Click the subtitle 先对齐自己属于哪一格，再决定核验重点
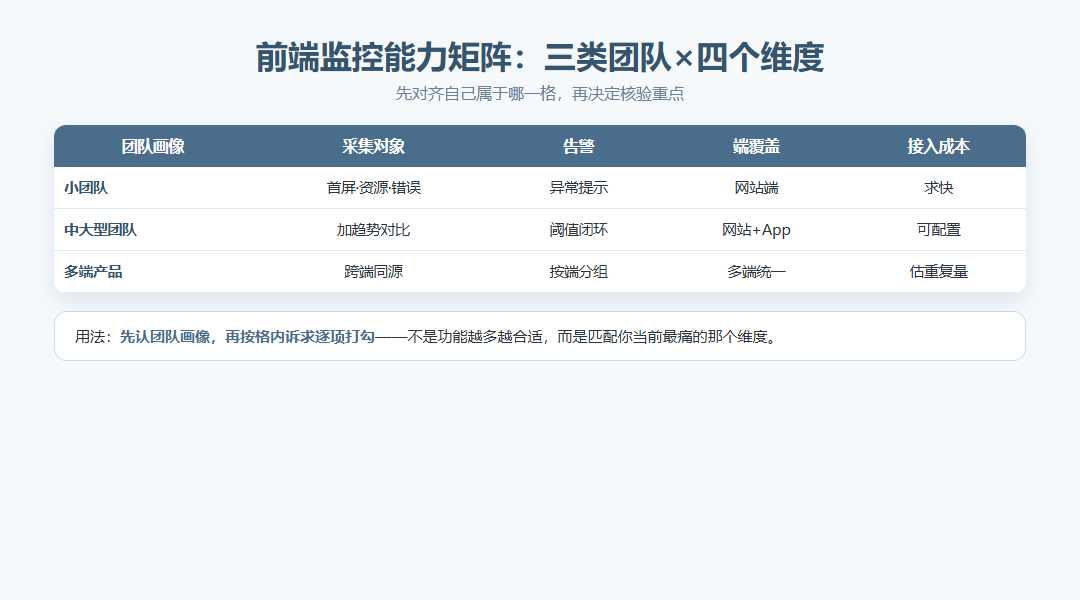This screenshot has height=600, width=1080. [539, 94]
